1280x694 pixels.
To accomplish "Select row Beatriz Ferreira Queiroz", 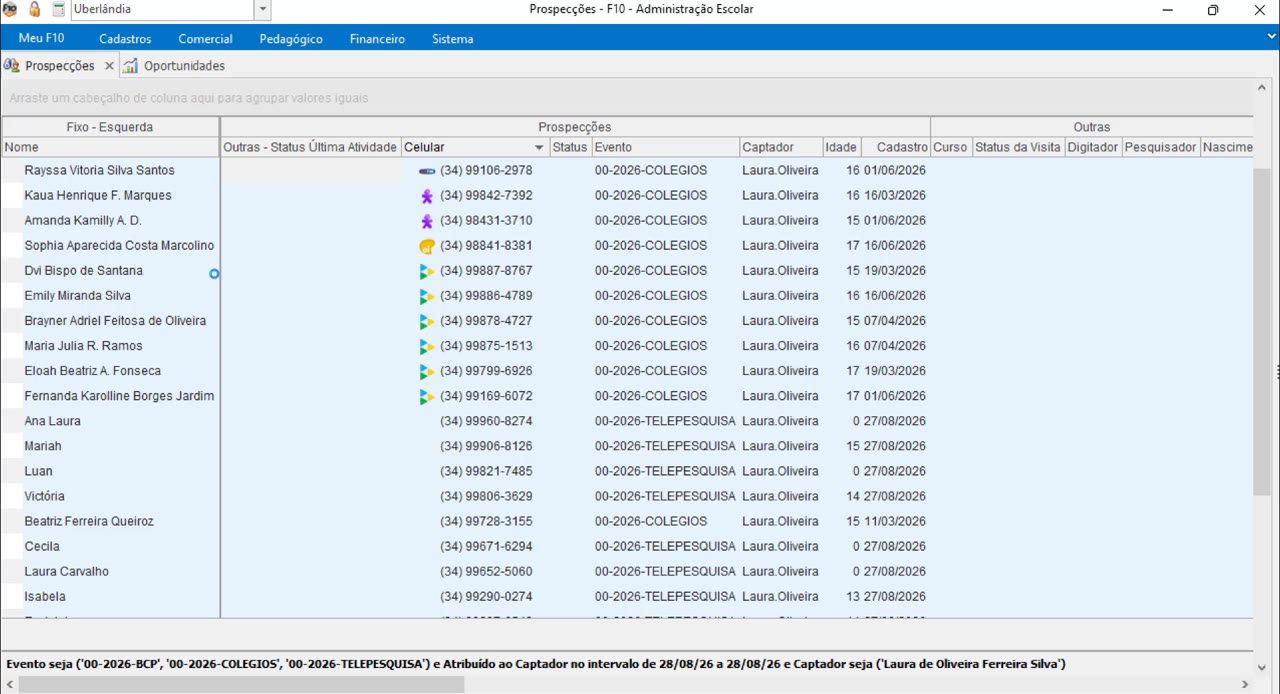I will coord(89,521).
